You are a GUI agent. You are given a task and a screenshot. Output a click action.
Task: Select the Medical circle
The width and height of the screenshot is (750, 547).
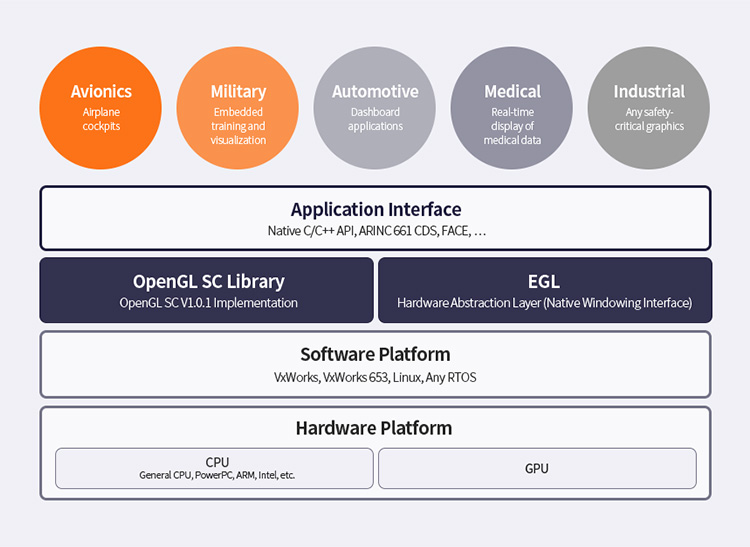tap(512, 108)
